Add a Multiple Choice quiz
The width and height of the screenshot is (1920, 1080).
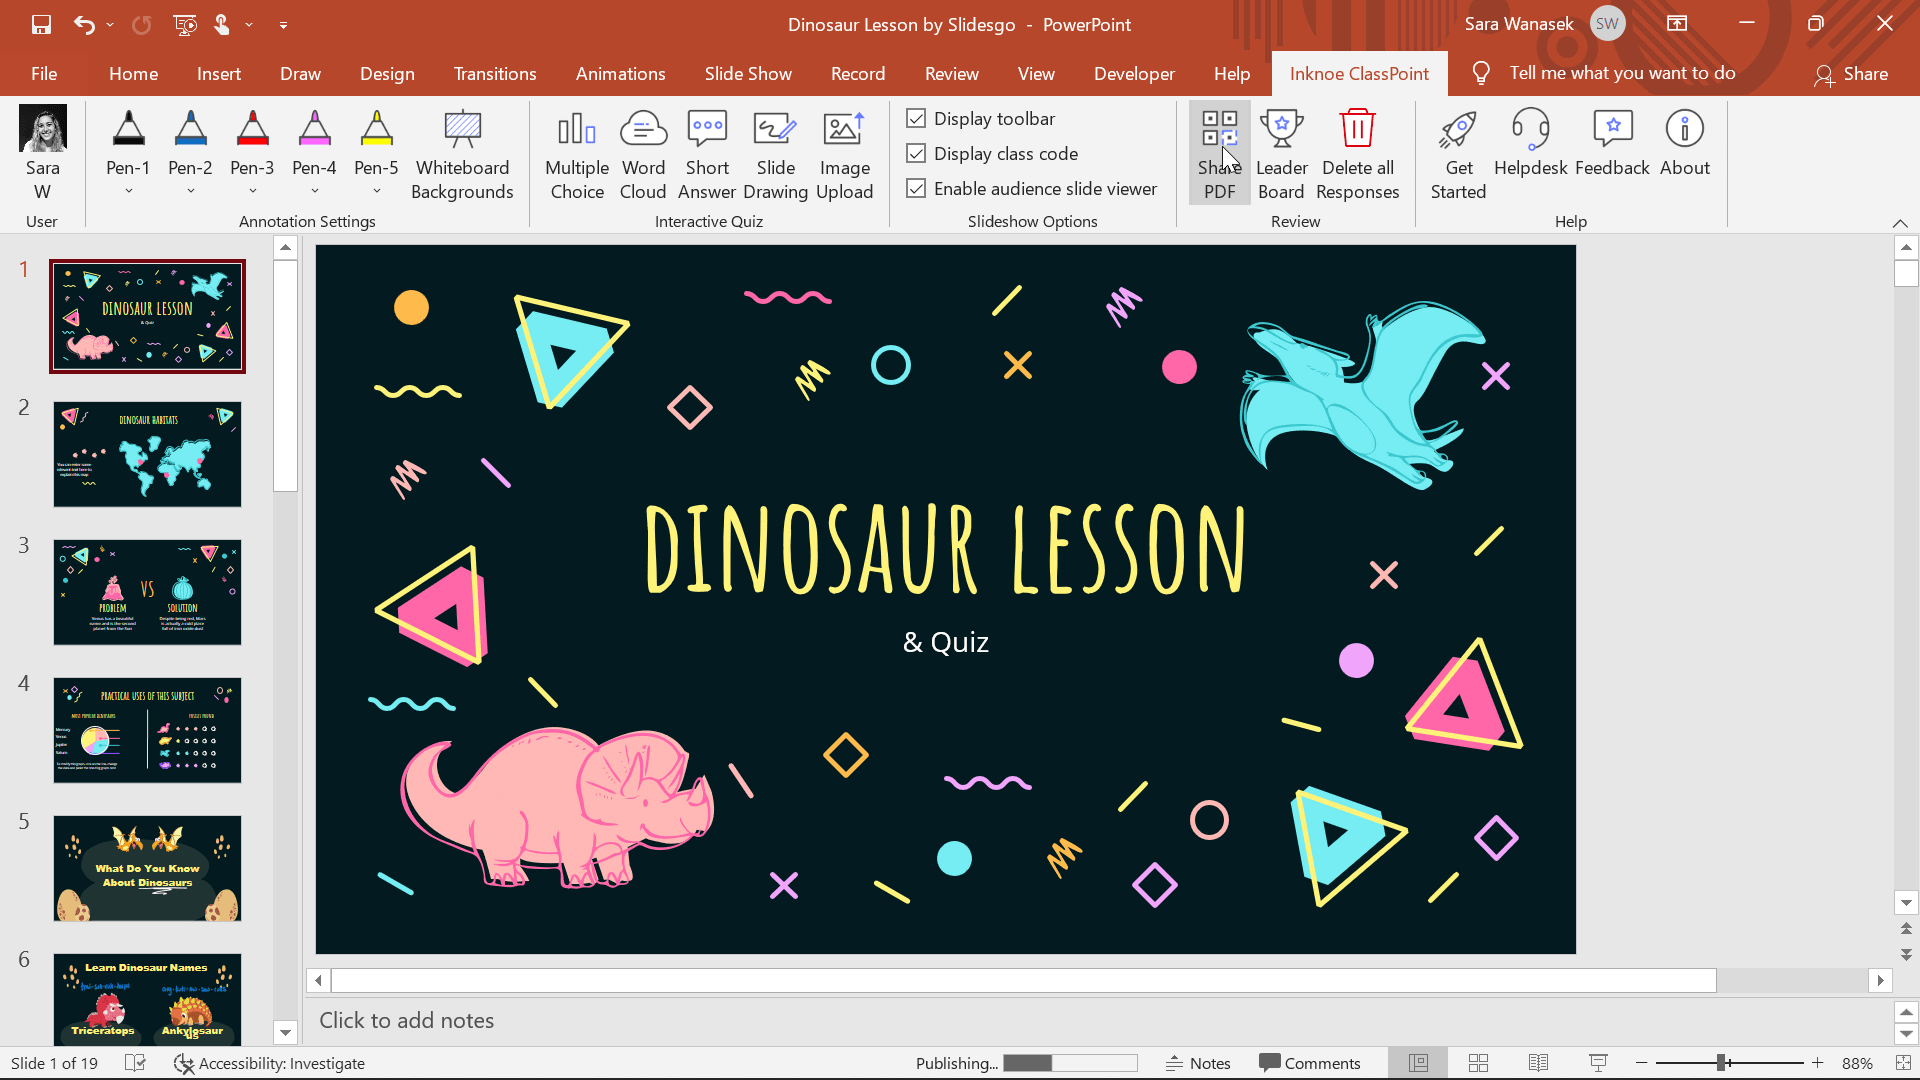[577, 154]
